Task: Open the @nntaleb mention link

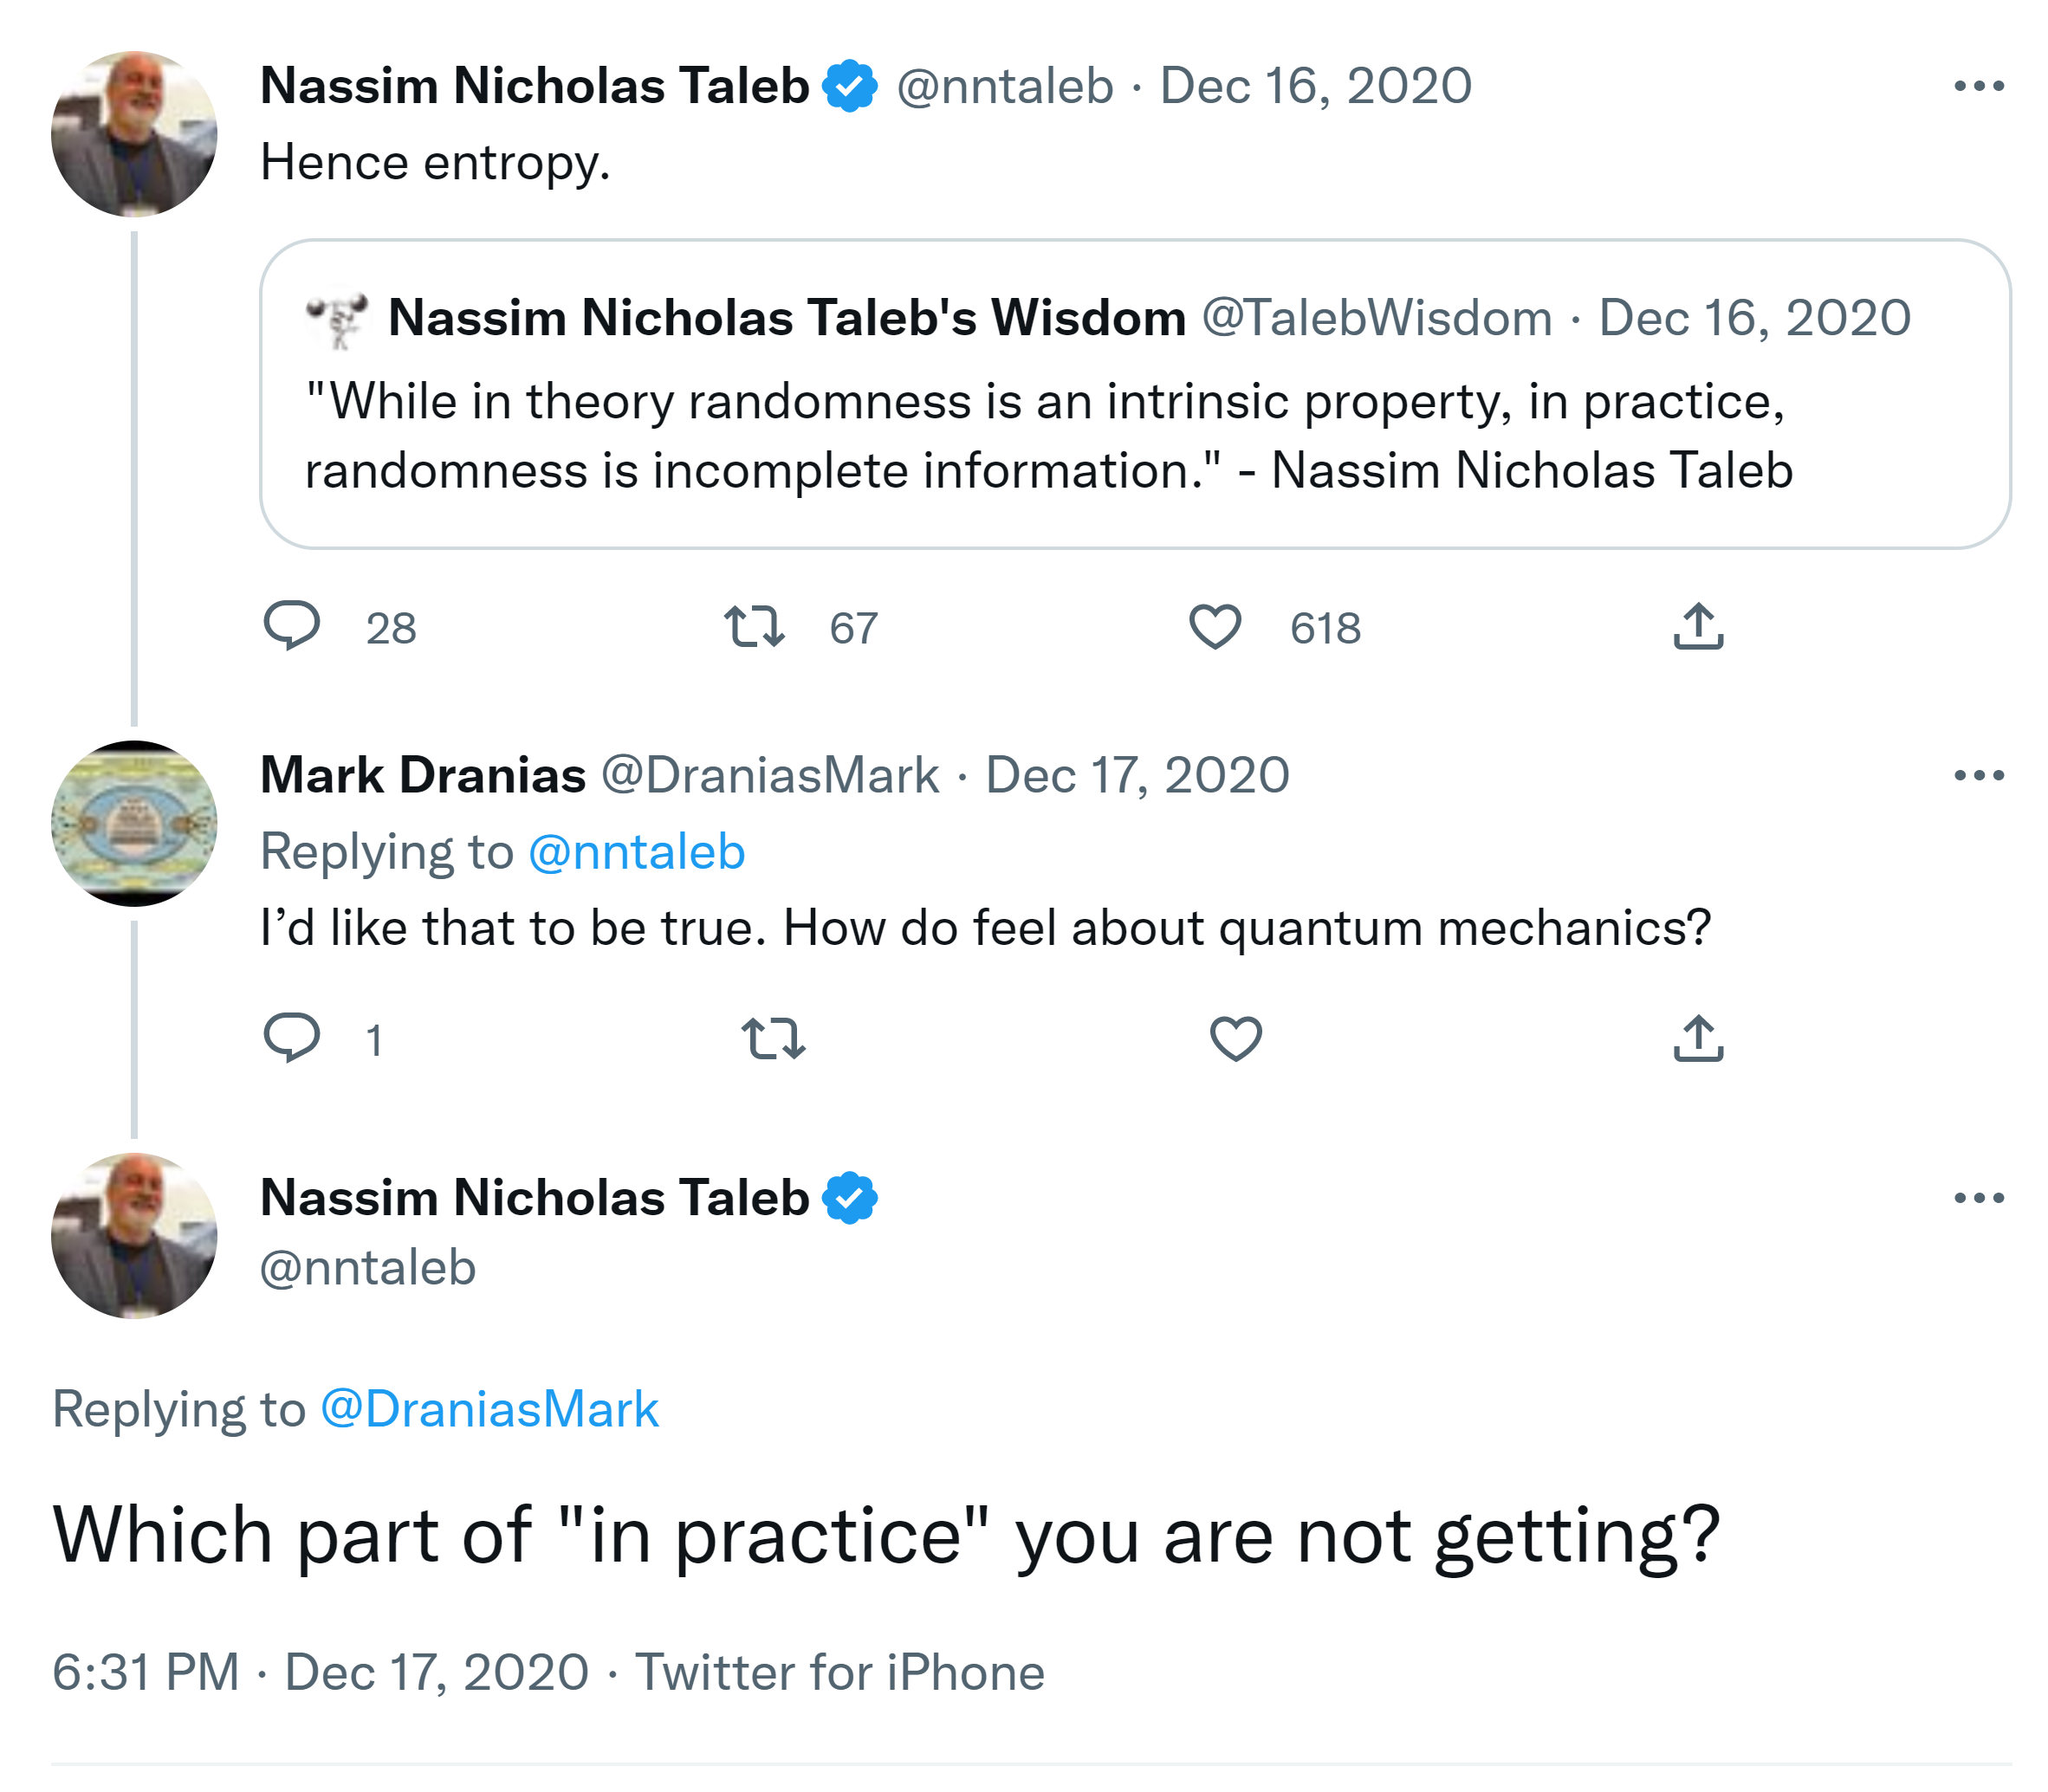Action: [636, 852]
